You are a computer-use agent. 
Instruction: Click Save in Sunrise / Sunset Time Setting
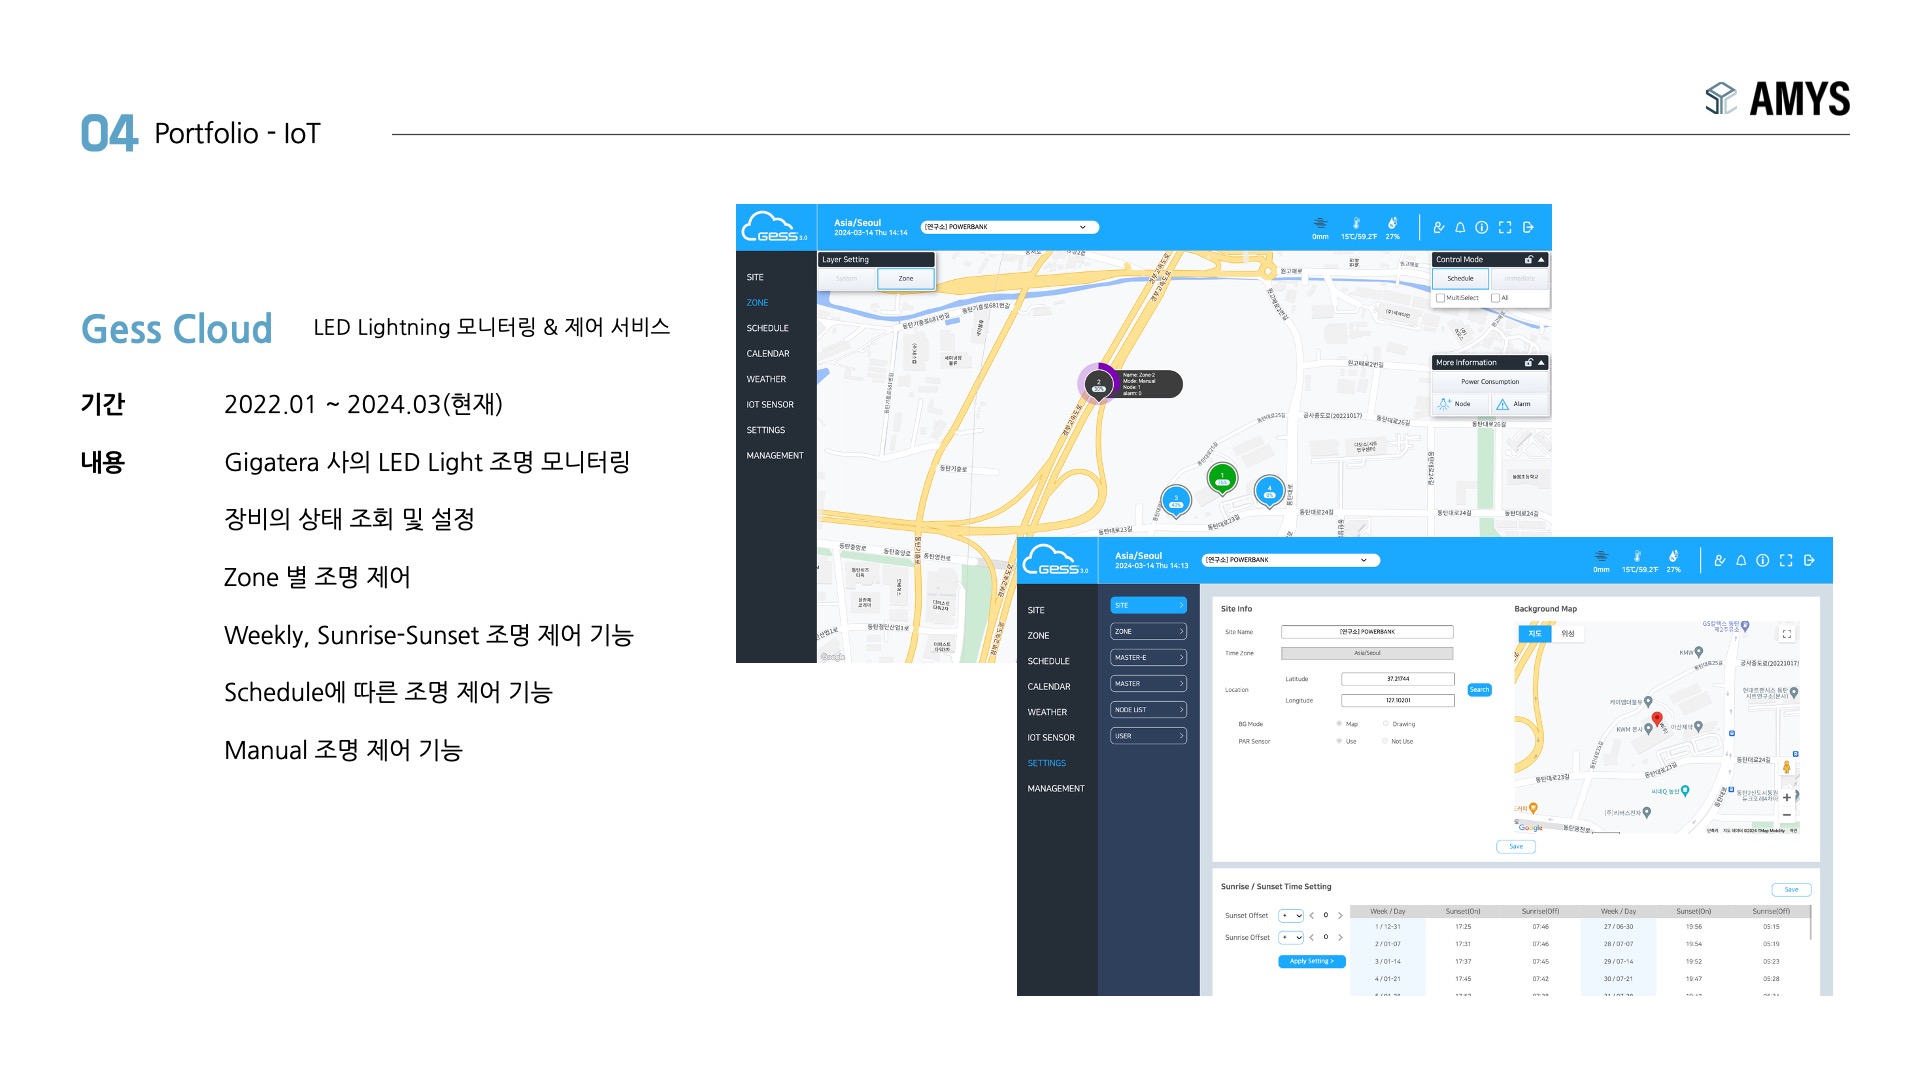coord(1791,890)
